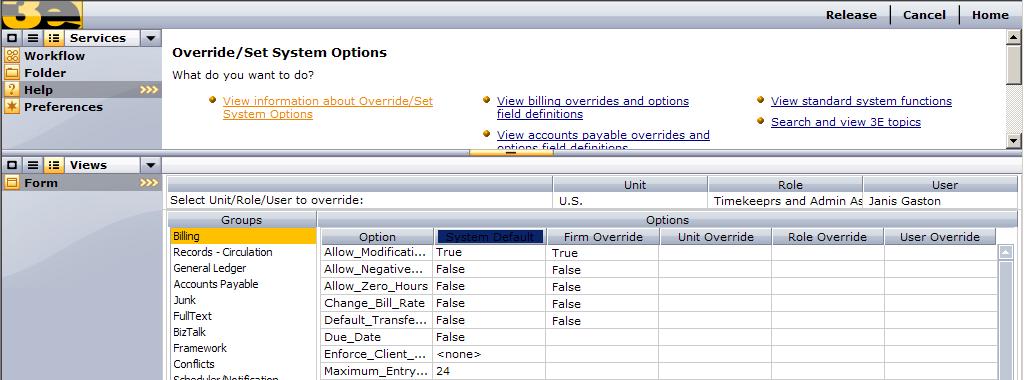Viewport: 1024px width, 380px height.
Task: Click the System Default column header
Action: (x=490, y=237)
